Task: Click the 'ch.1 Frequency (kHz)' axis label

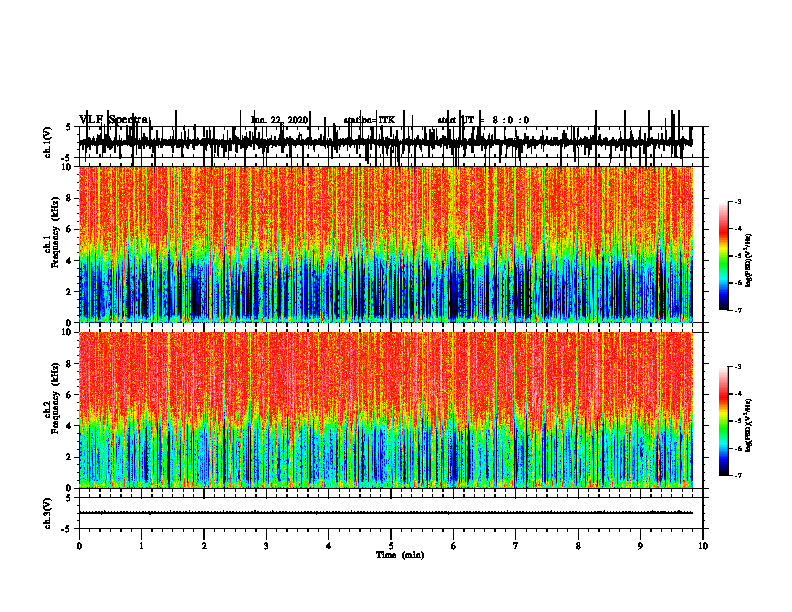Action: click(x=52, y=232)
